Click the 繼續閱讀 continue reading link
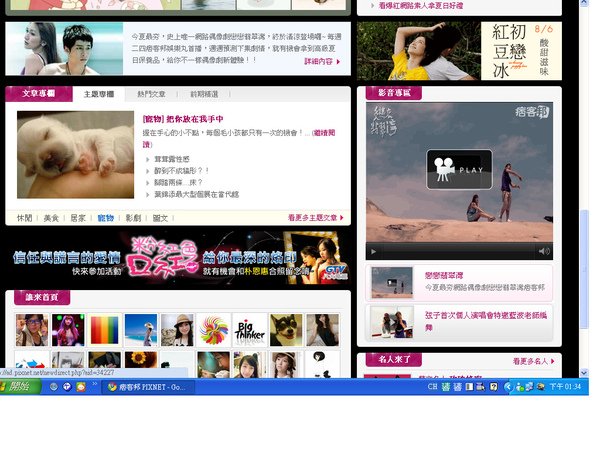Viewport: 600px width, 450px height. pyautogui.click(x=323, y=132)
